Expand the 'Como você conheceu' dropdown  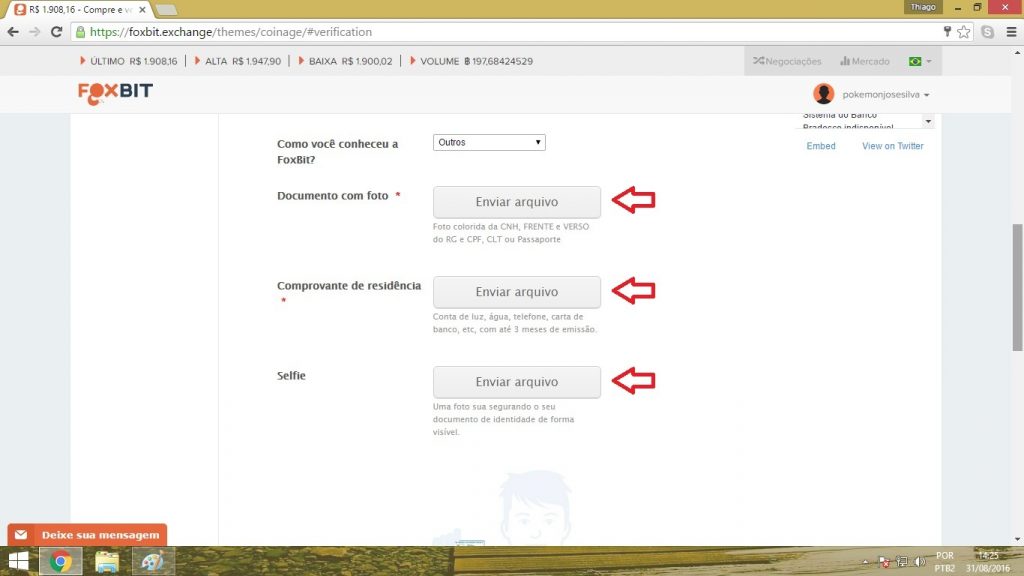coord(490,143)
